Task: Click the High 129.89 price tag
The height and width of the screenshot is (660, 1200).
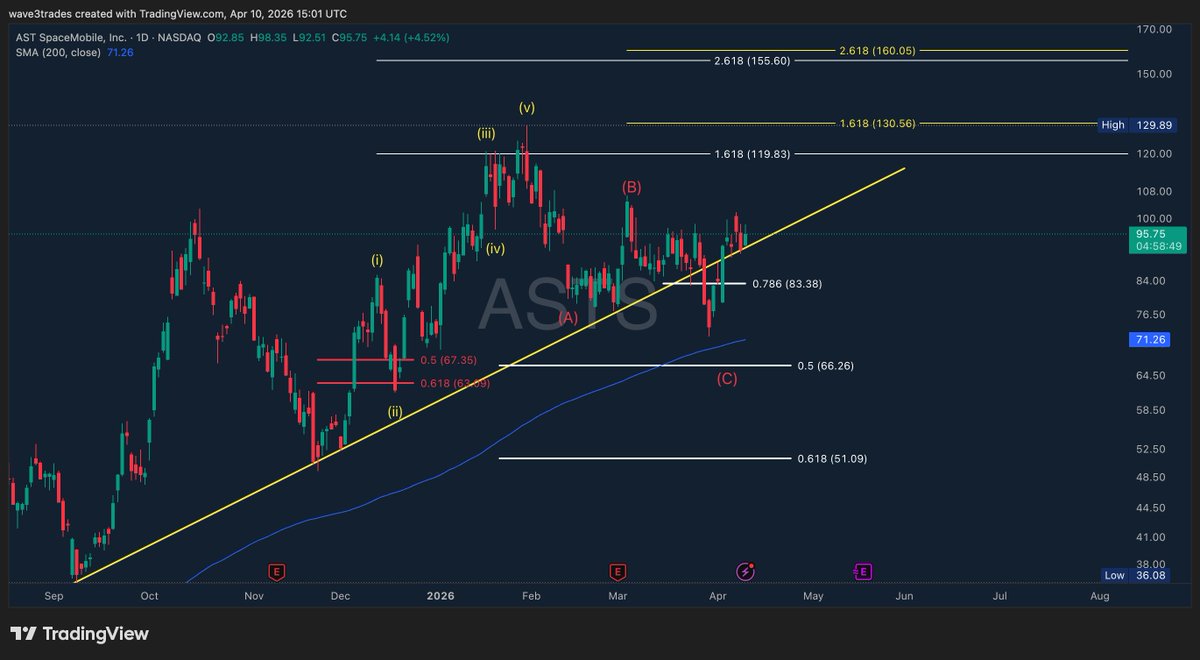Action: tap(1136, 125)
